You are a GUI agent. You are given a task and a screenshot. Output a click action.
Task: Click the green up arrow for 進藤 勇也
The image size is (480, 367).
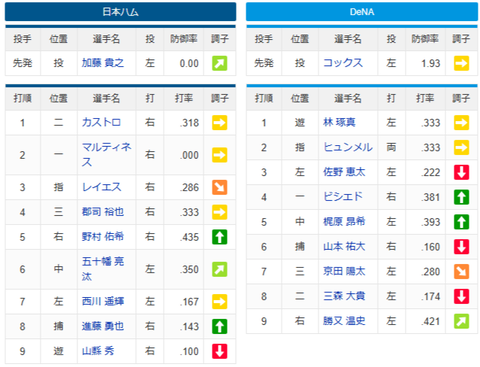[x=220, y=326]
